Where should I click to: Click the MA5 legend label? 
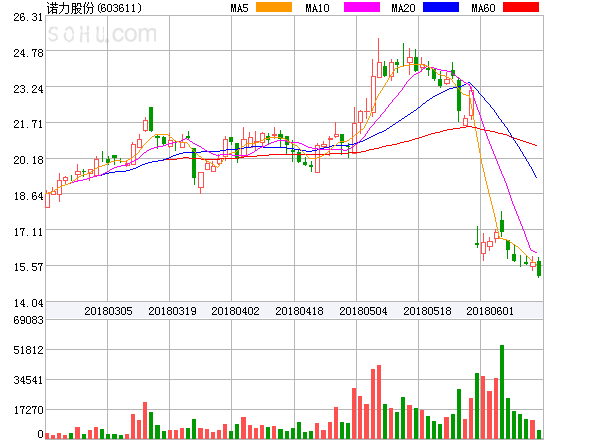239,8
